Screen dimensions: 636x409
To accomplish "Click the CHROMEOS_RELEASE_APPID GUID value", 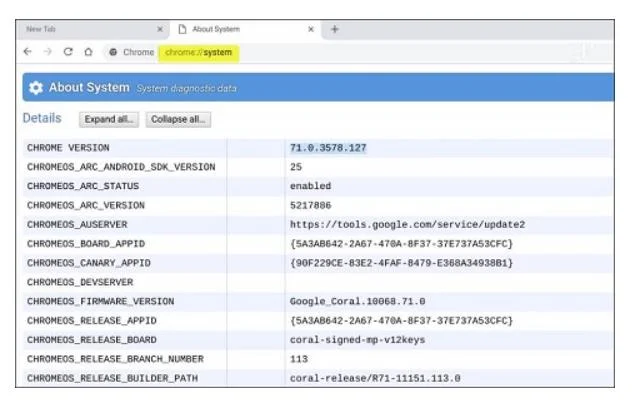I will [402, 321].
